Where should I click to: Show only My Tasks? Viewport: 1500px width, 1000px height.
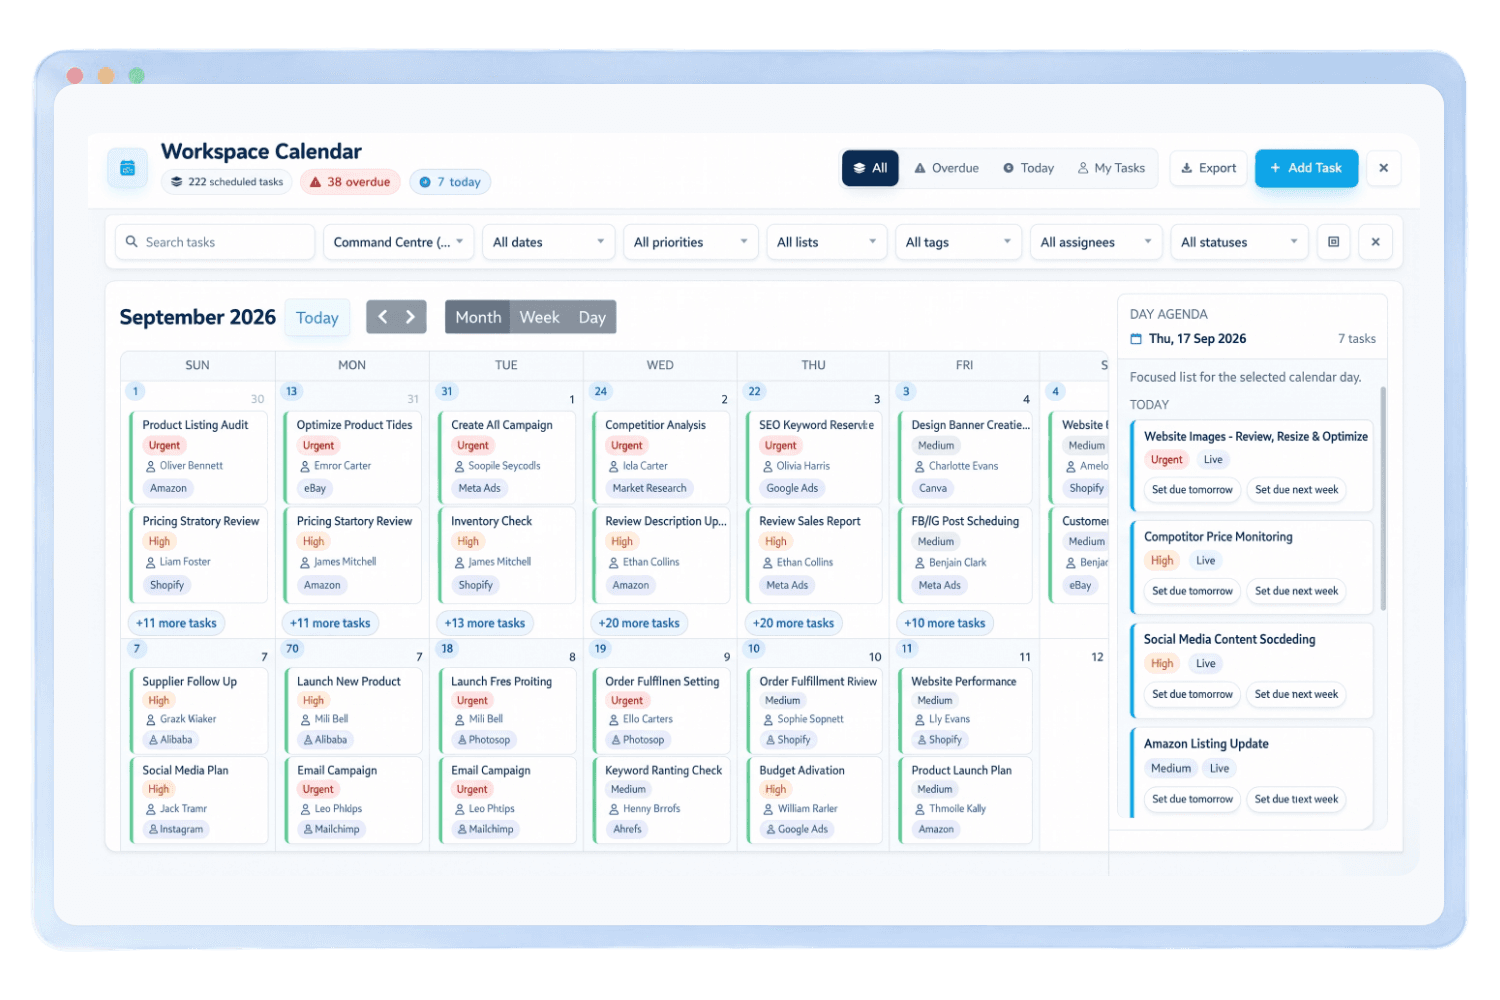(1111, 168)
